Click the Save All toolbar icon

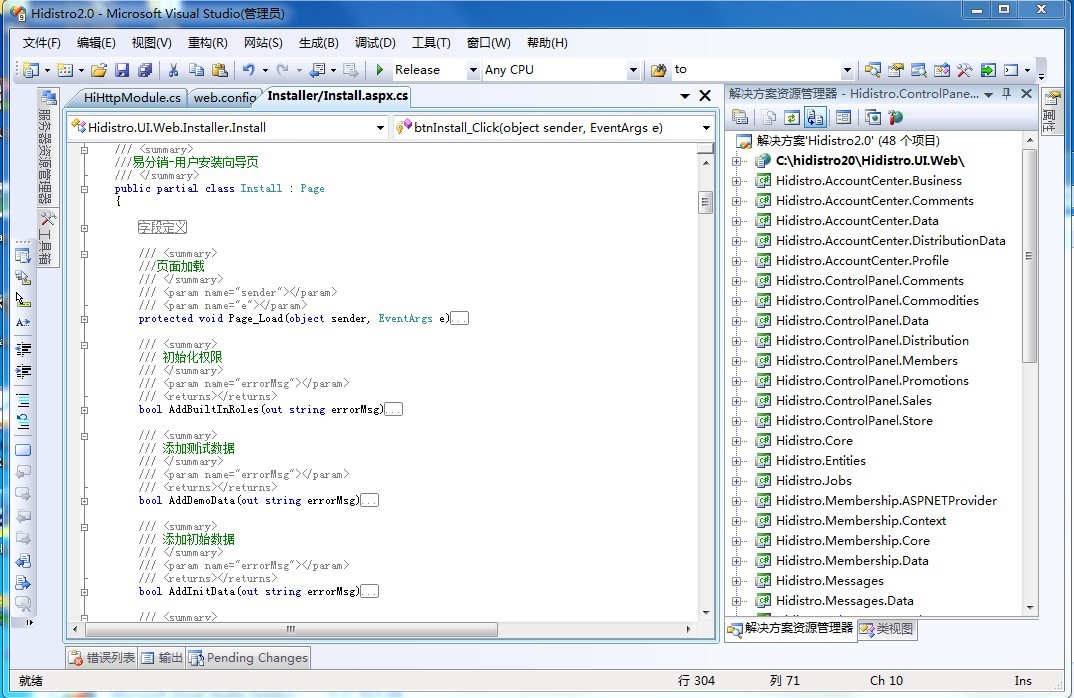coord(145,70)
